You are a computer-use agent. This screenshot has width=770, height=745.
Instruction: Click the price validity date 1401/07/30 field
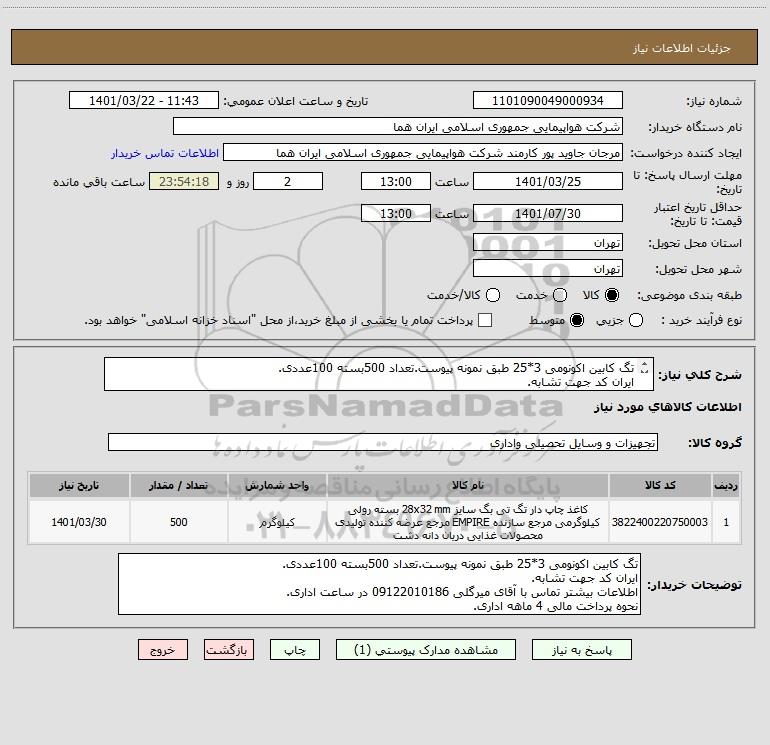tap(548, 213)
